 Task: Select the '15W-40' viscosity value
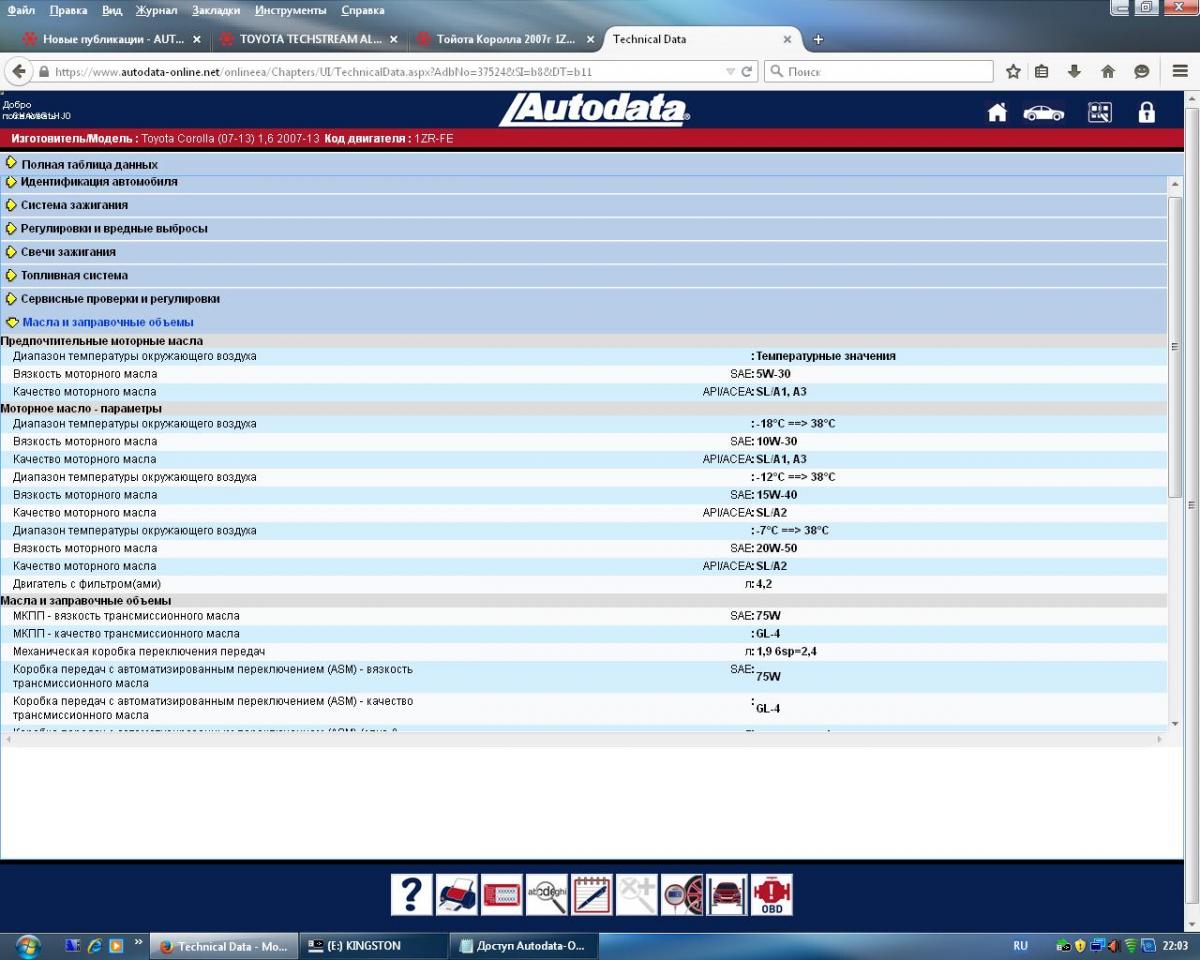(776, 495)
